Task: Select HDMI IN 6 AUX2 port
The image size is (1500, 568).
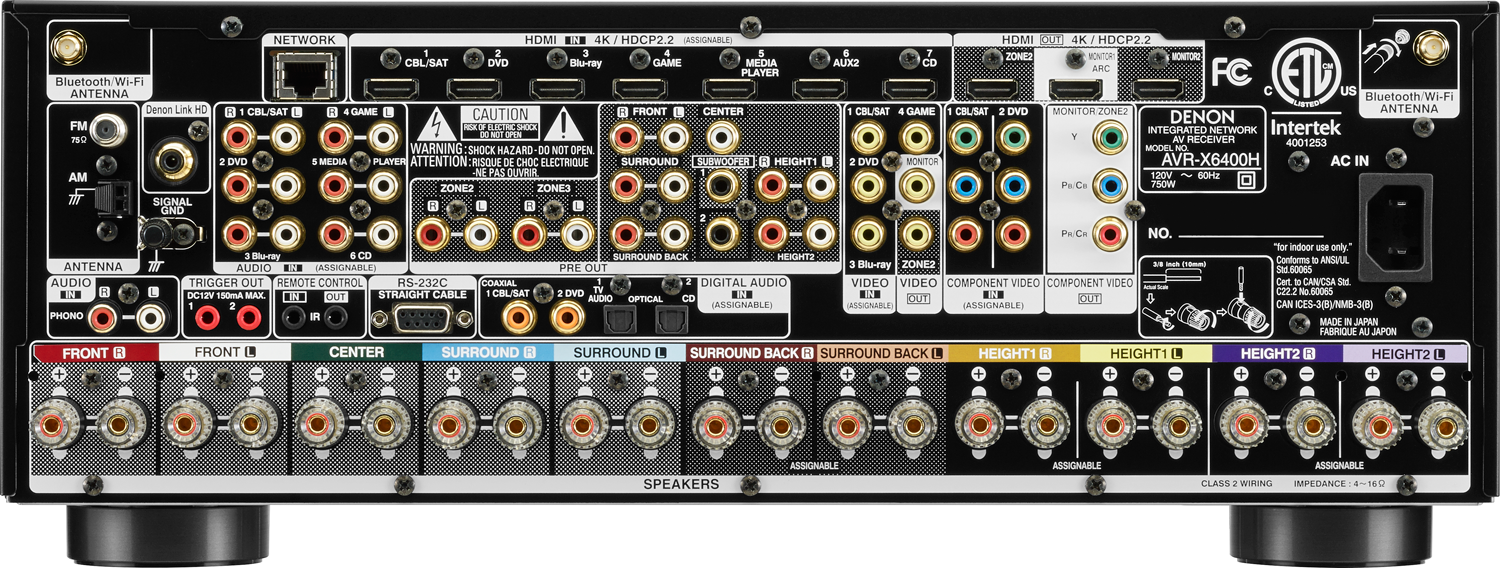Action: tap(820, 88)
